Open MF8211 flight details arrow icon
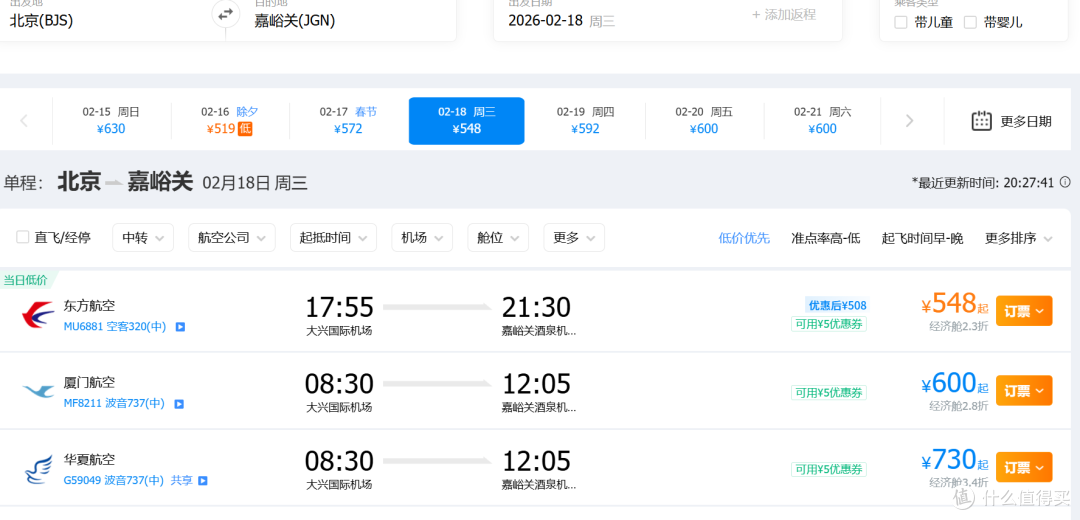1080x520 pixels. [178, 404]
